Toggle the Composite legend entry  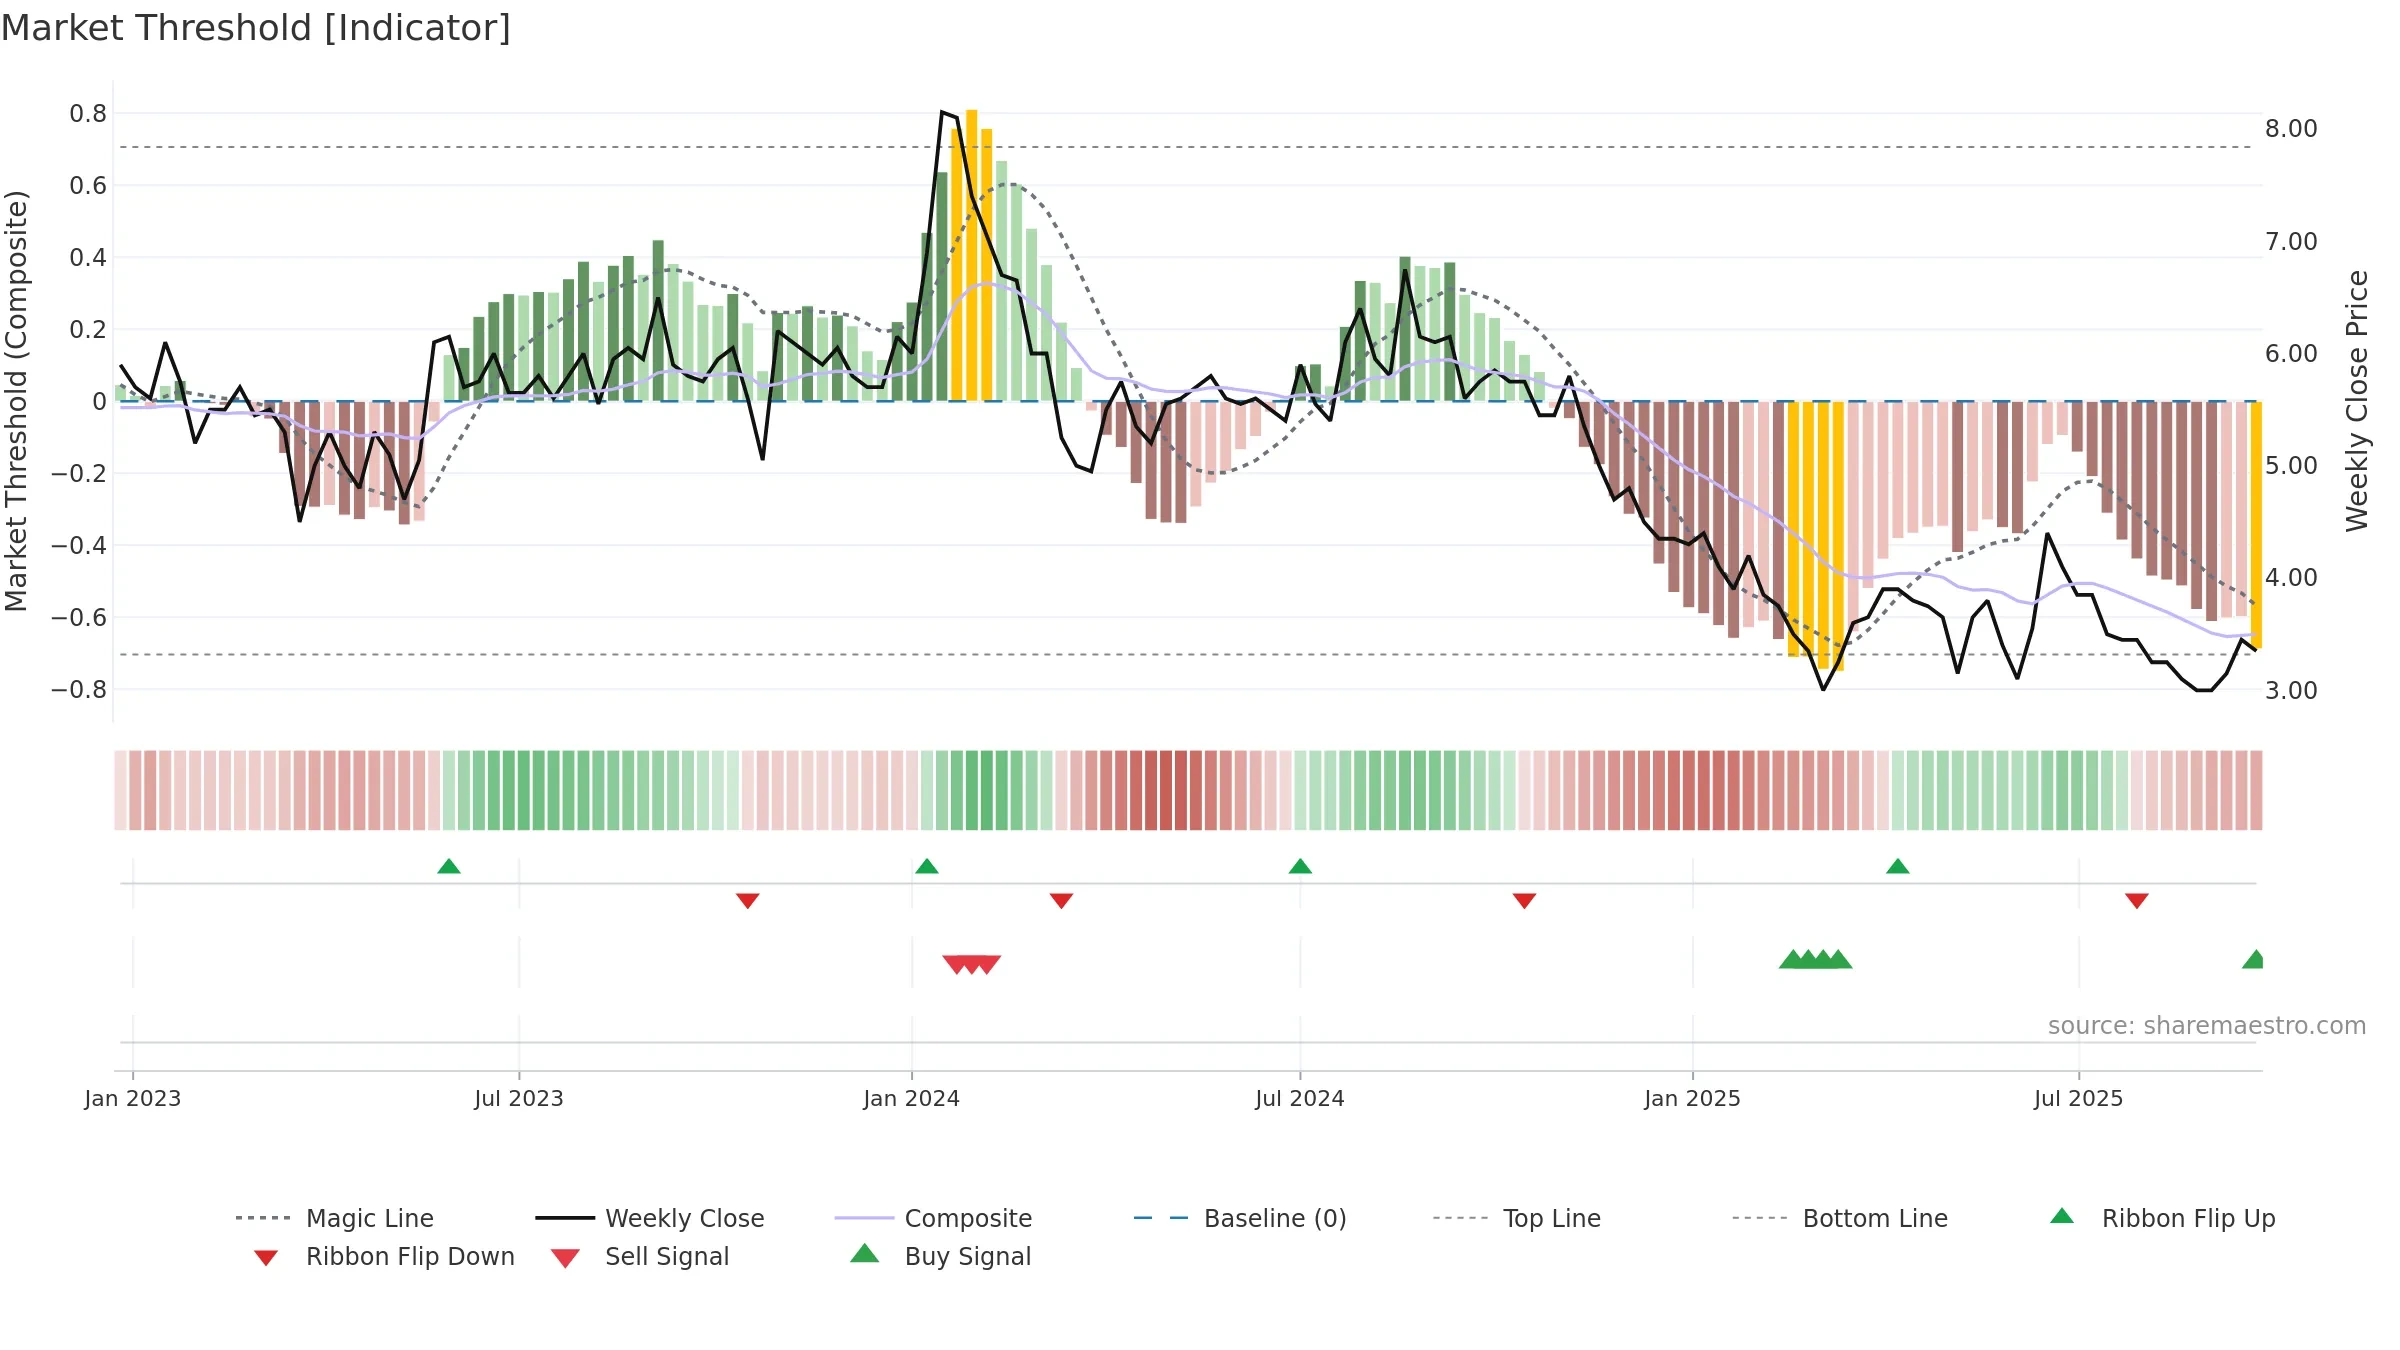(933, 1218)
